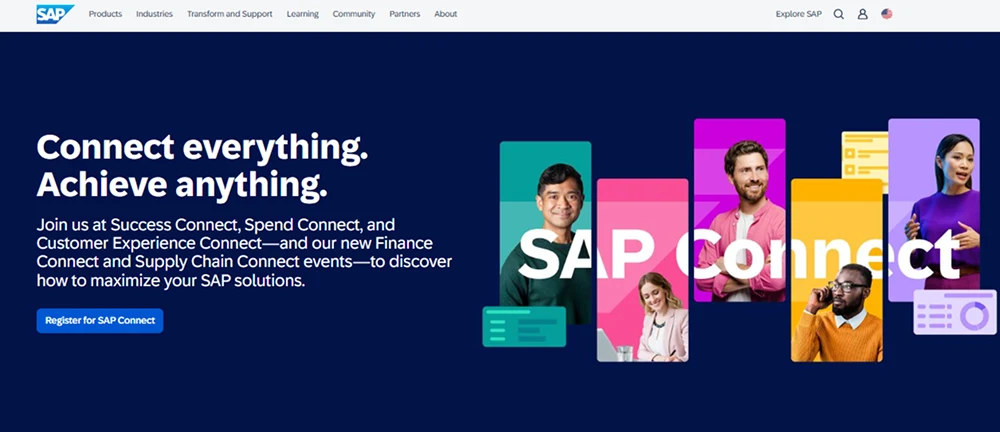Open the Industries menu
Viewport: 1000px width, 432px height.
tap(154, 14)
